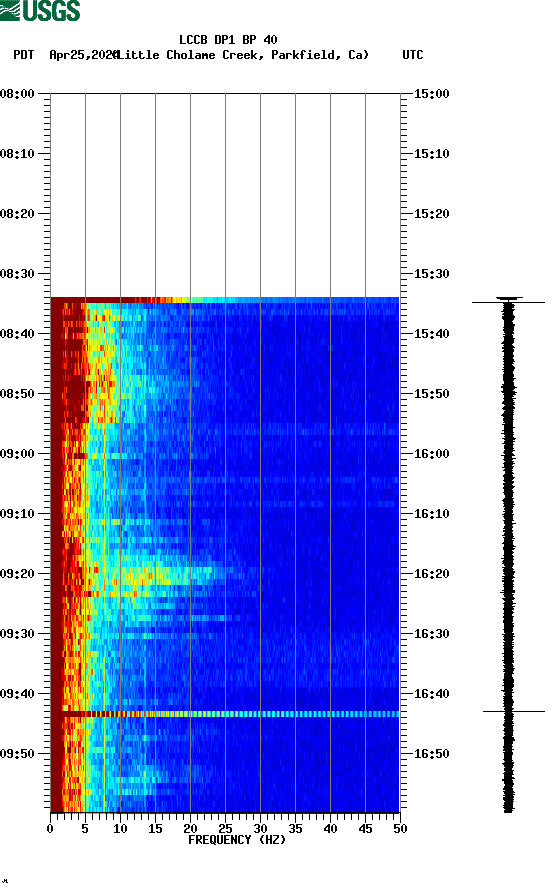Click the yellow energy burst near 09:20, 10–20 Hz
The width and height of the screenshot is (552, 892).
point(156,577)
